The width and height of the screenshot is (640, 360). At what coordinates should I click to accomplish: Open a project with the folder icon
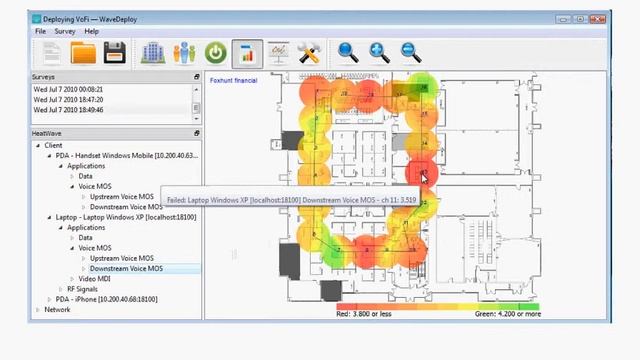[83, 53]
